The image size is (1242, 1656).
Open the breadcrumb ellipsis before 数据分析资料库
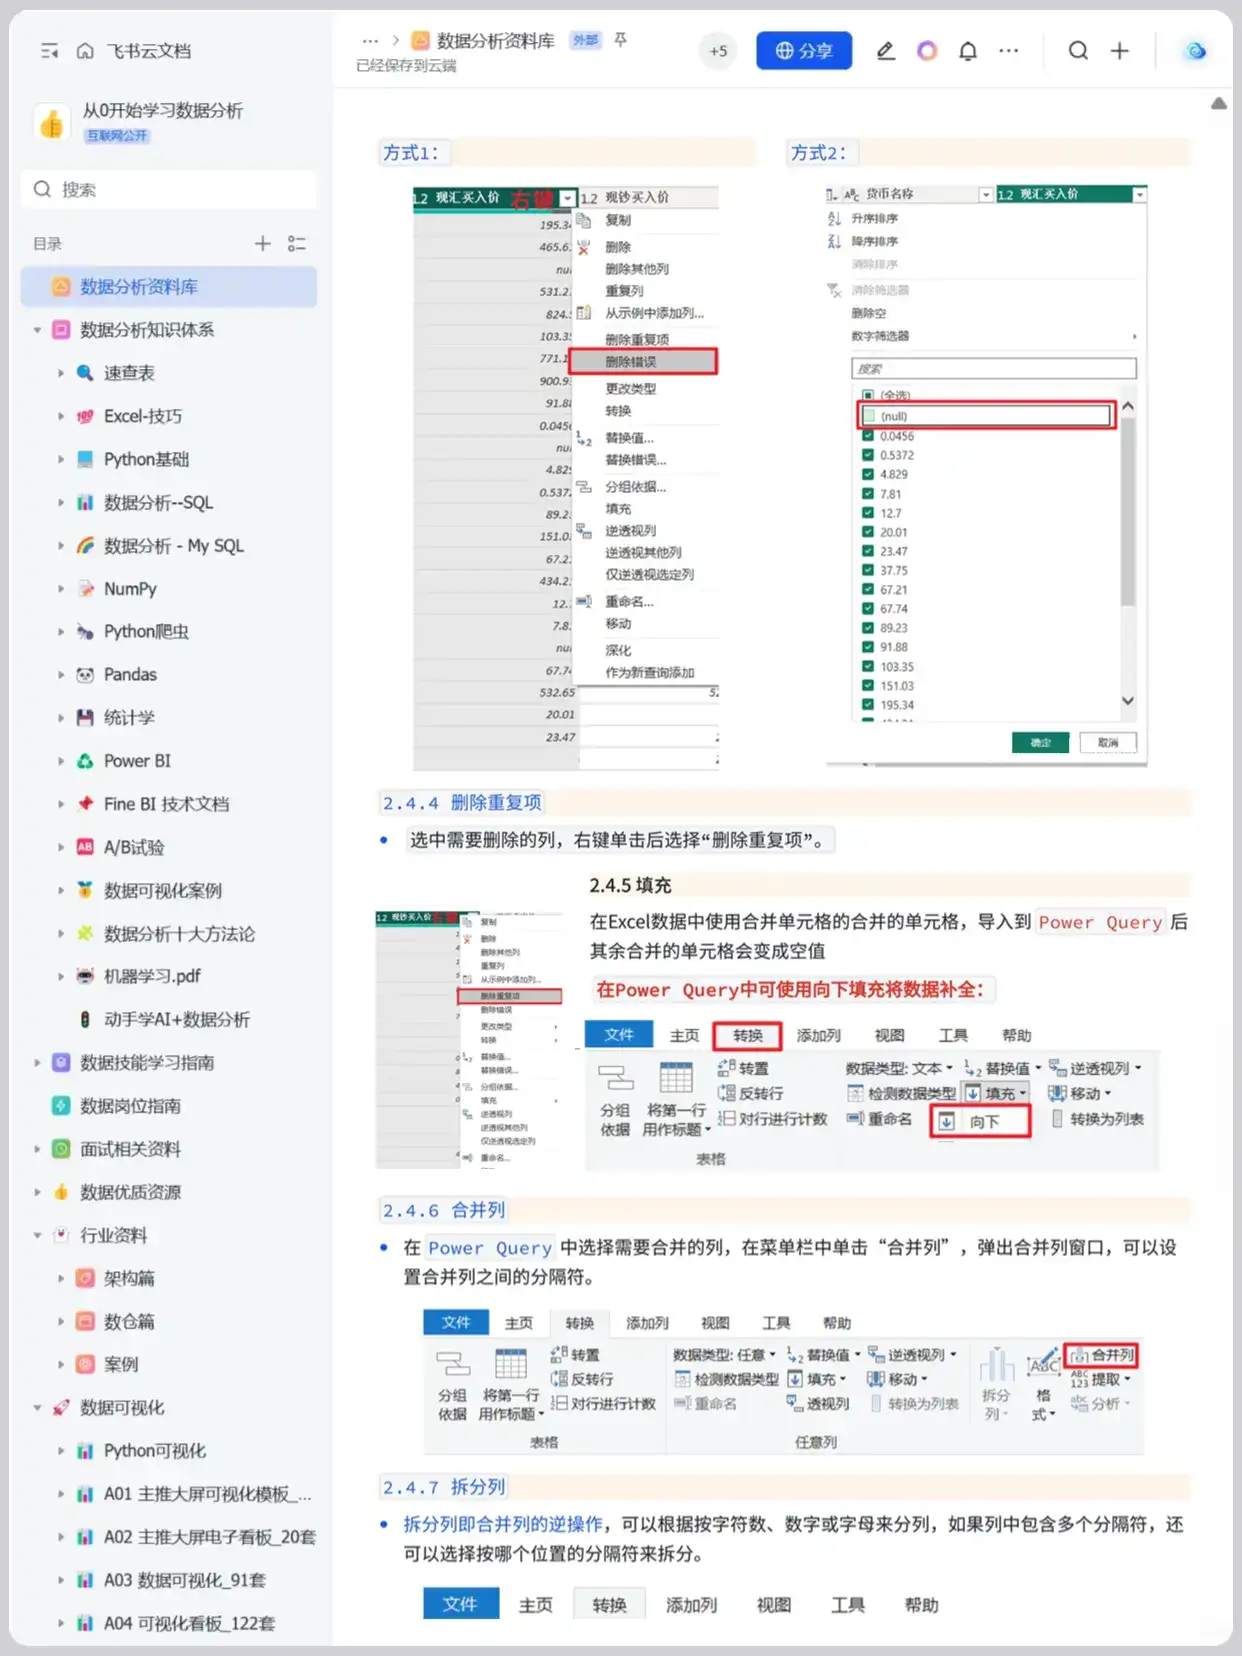click(371, 41)
